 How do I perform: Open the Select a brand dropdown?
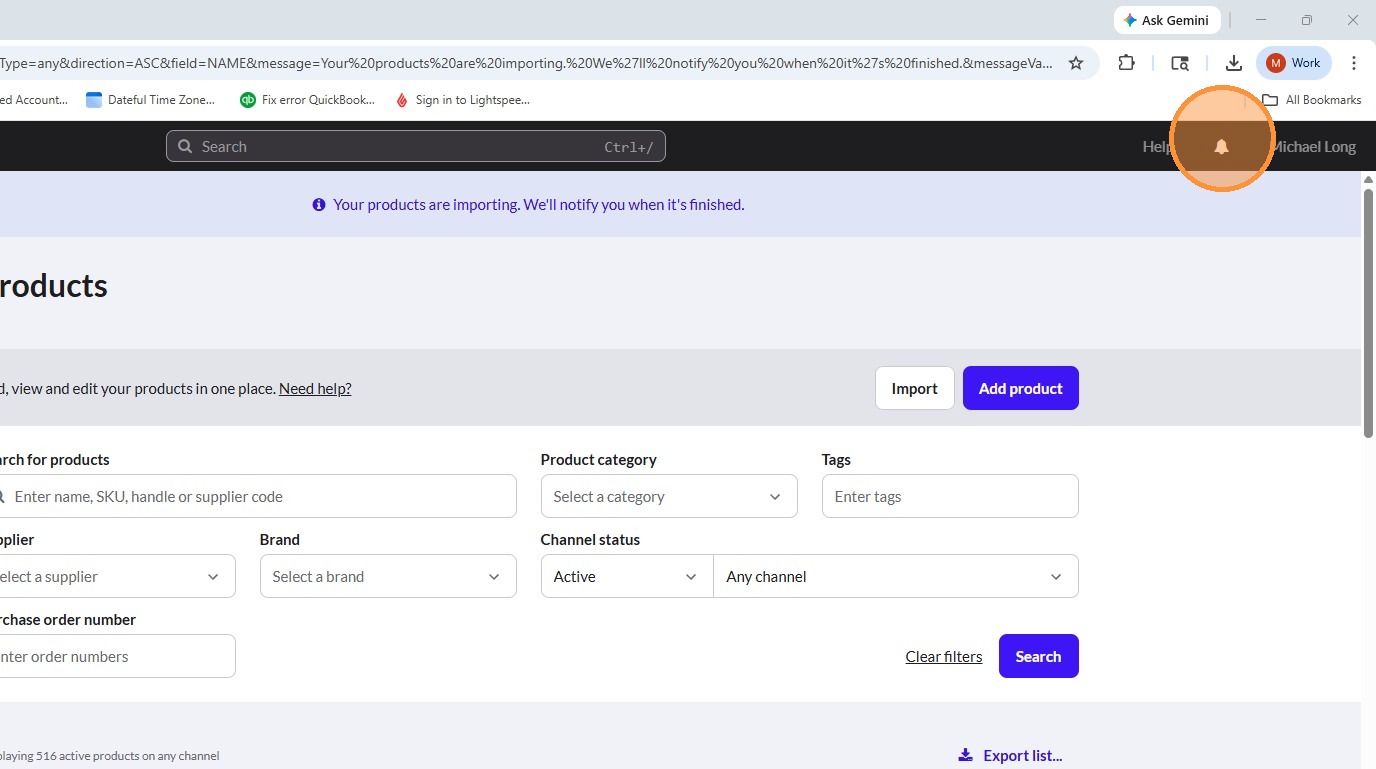[388, 576]
